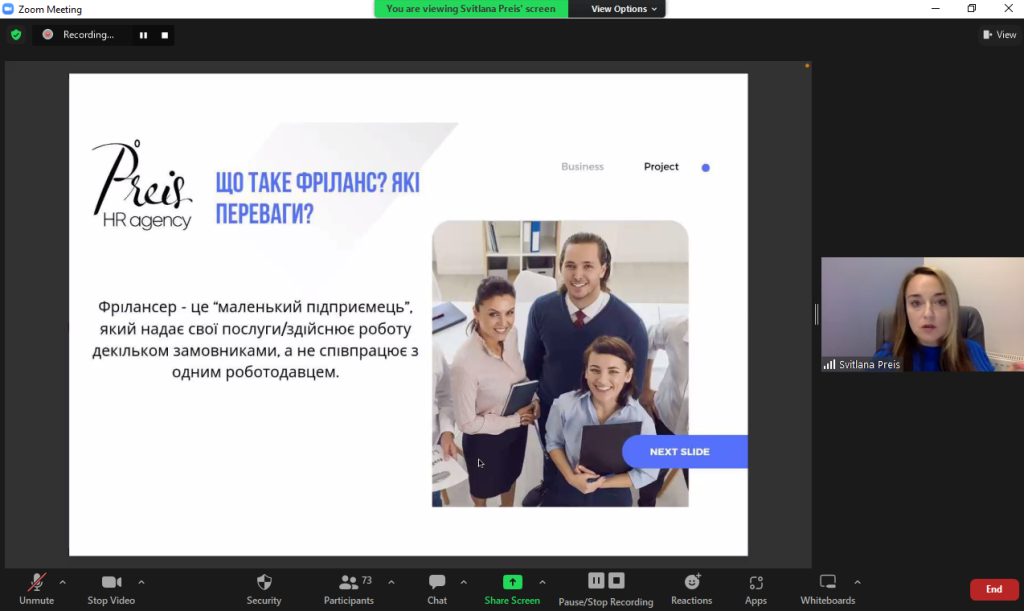Screen dimensions: 1024x611
Task: Click the green Share Screen icon
Action: 512,582
